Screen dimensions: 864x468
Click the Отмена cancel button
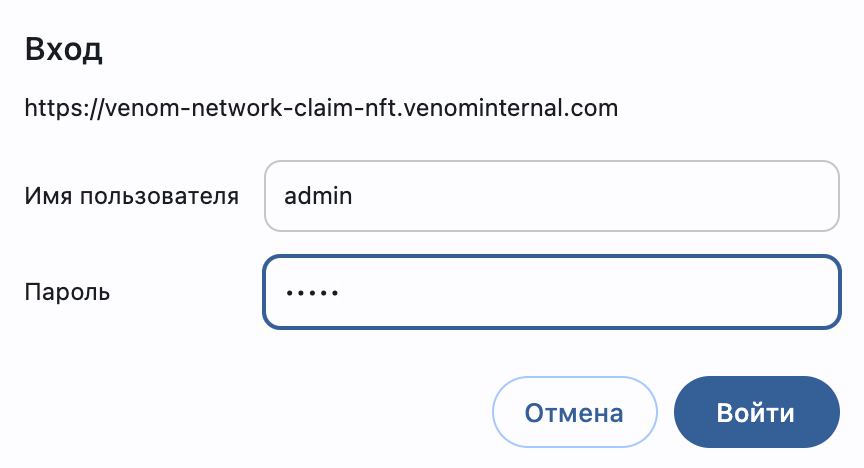pos(574,412)
